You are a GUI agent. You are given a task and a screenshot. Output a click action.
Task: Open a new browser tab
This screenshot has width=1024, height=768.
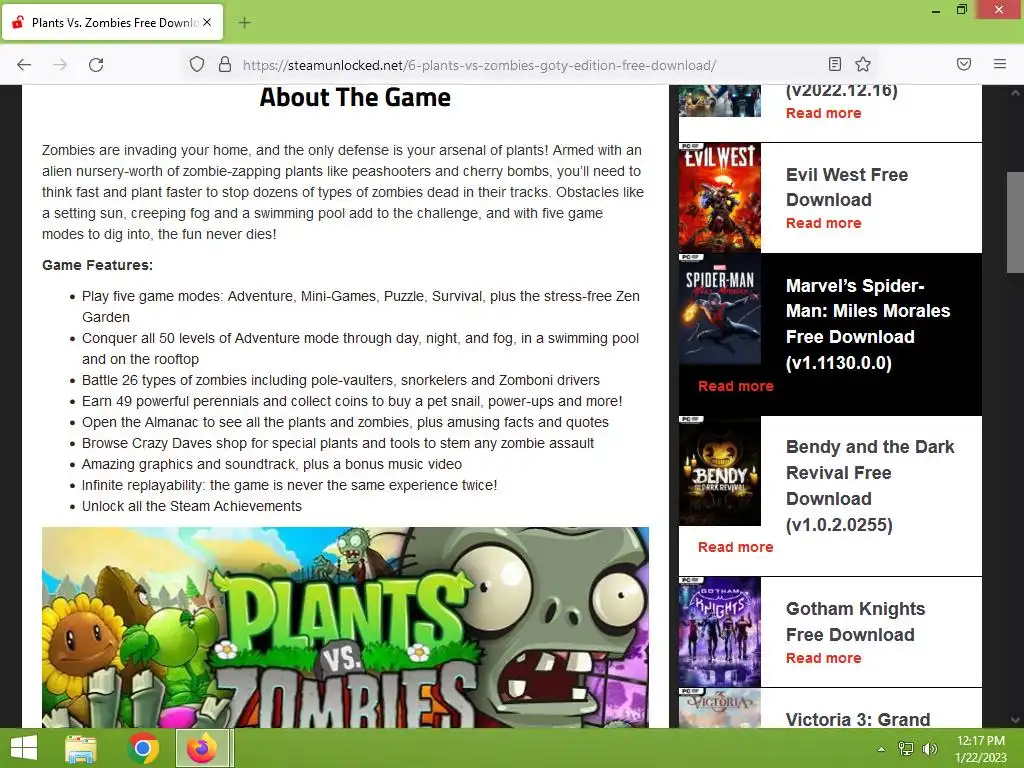point(244,23)
